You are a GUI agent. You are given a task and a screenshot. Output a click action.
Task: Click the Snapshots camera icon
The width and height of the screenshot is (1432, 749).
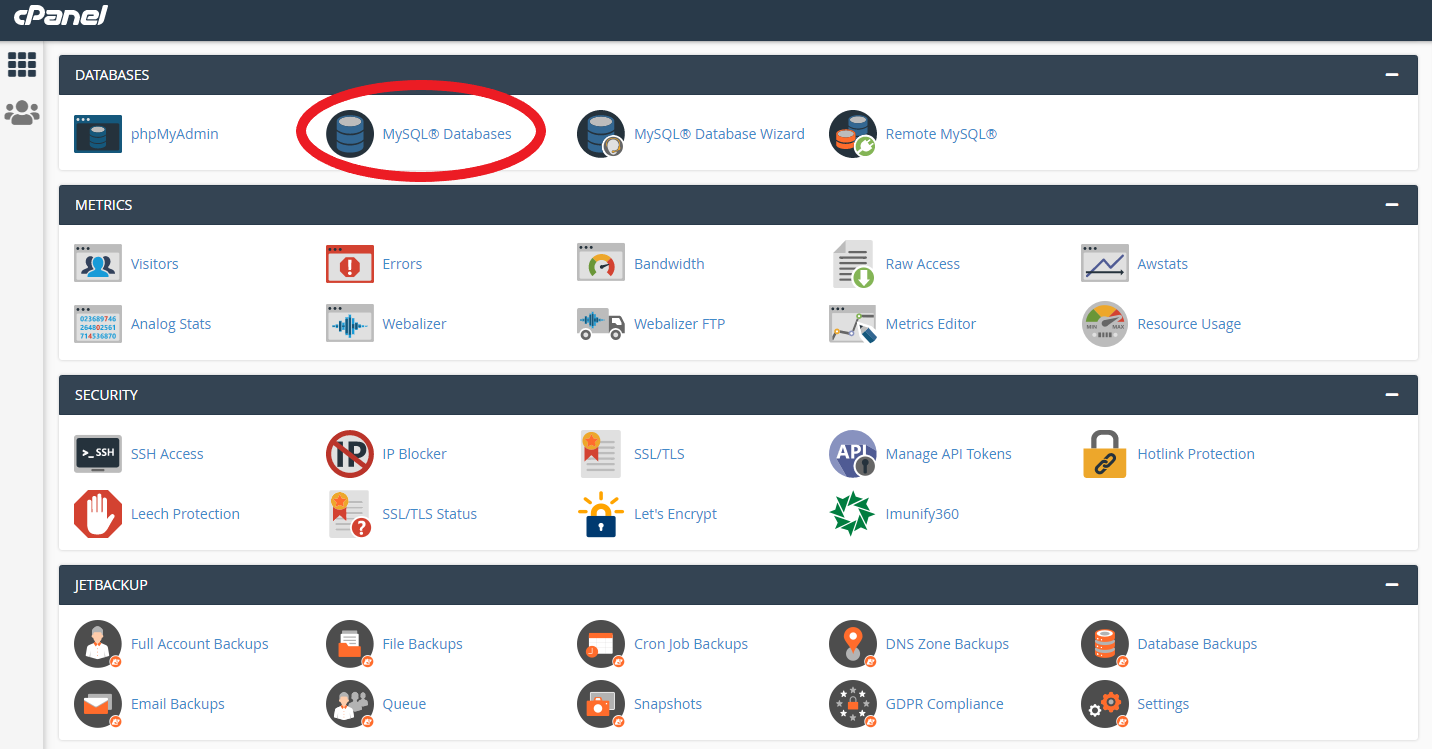pos(600,704)
